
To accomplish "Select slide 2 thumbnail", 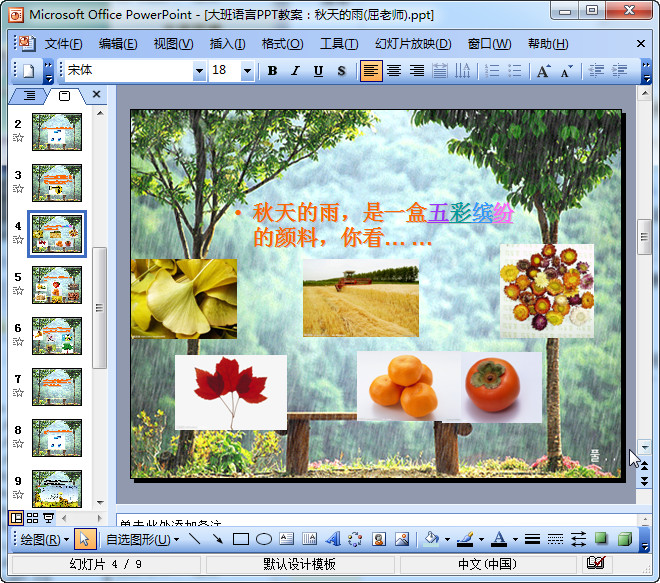I will pos(57,132).
